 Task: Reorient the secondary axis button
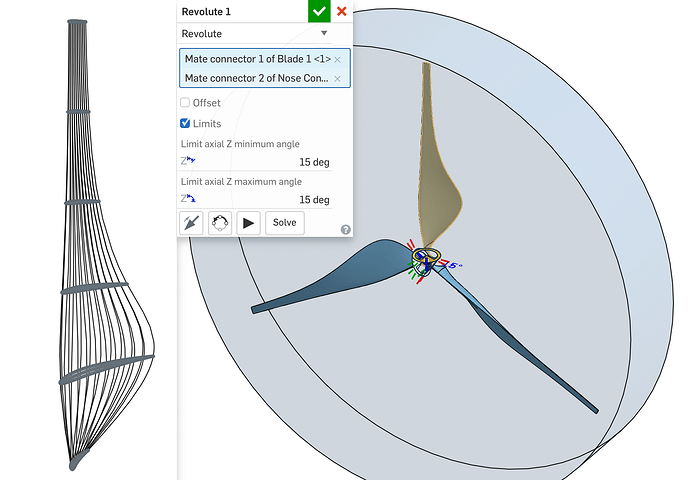point(220,223)
